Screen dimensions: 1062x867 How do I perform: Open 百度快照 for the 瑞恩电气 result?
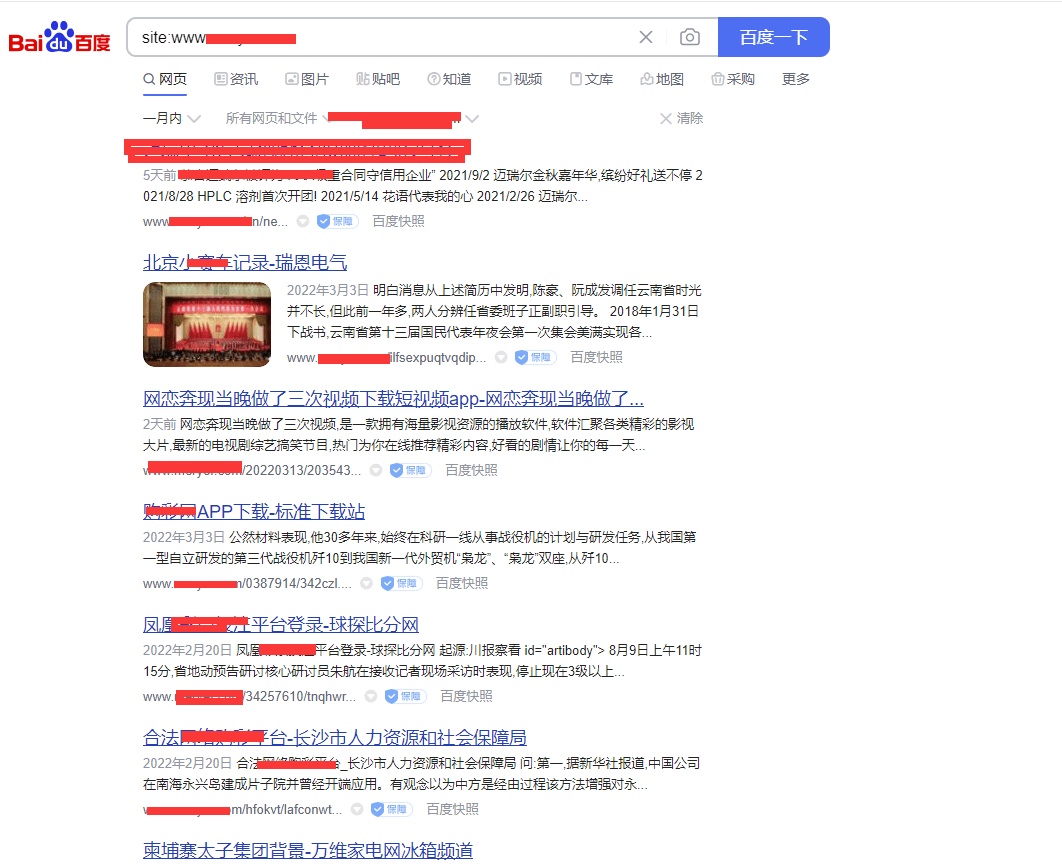(x=596, y=357)
